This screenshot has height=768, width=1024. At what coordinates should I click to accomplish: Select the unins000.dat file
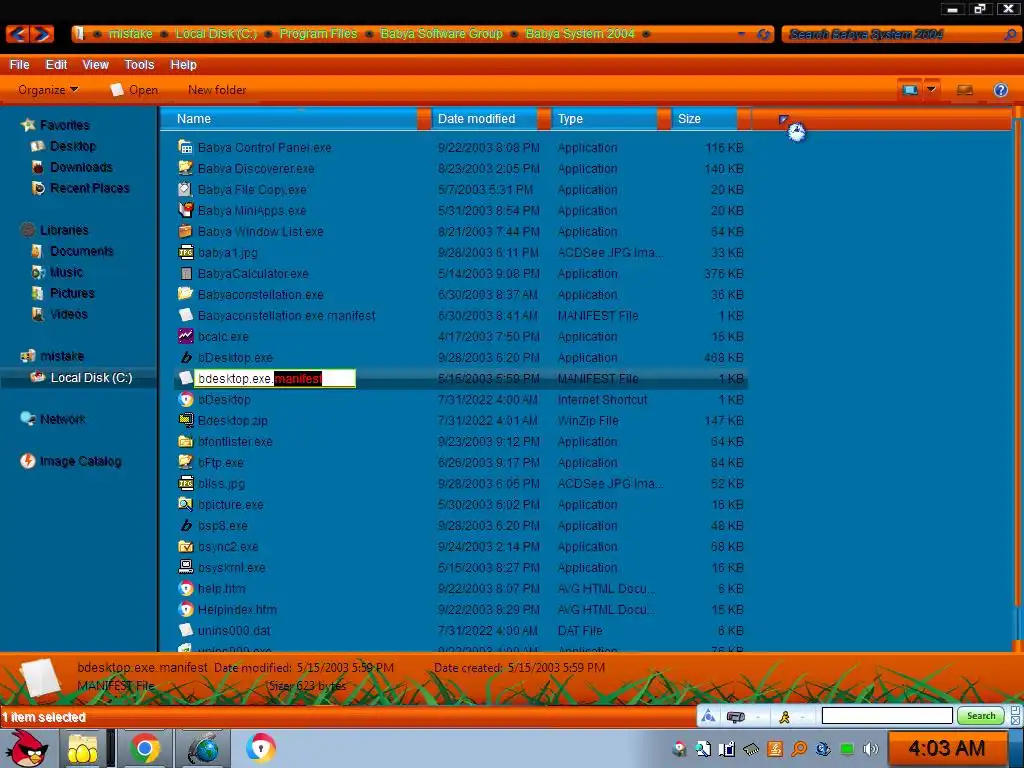click(x=461, y=630)
